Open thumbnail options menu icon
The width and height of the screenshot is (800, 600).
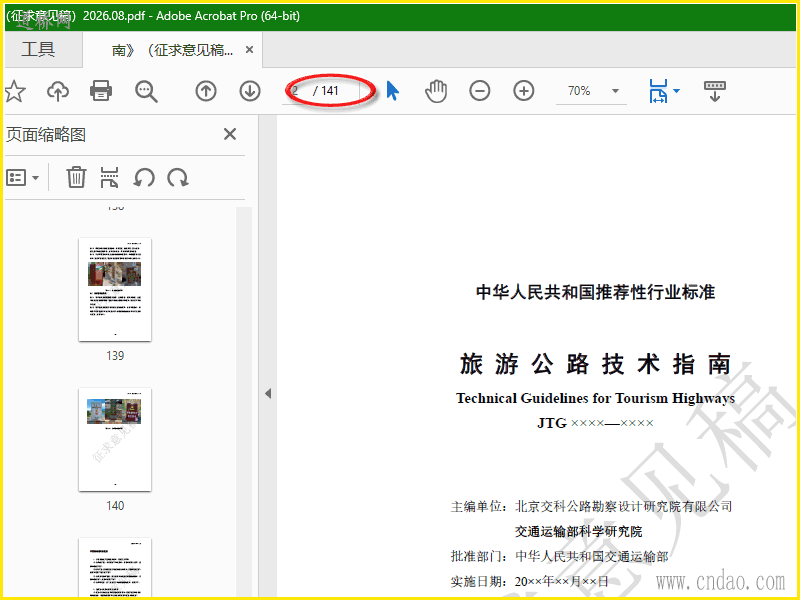22,178
